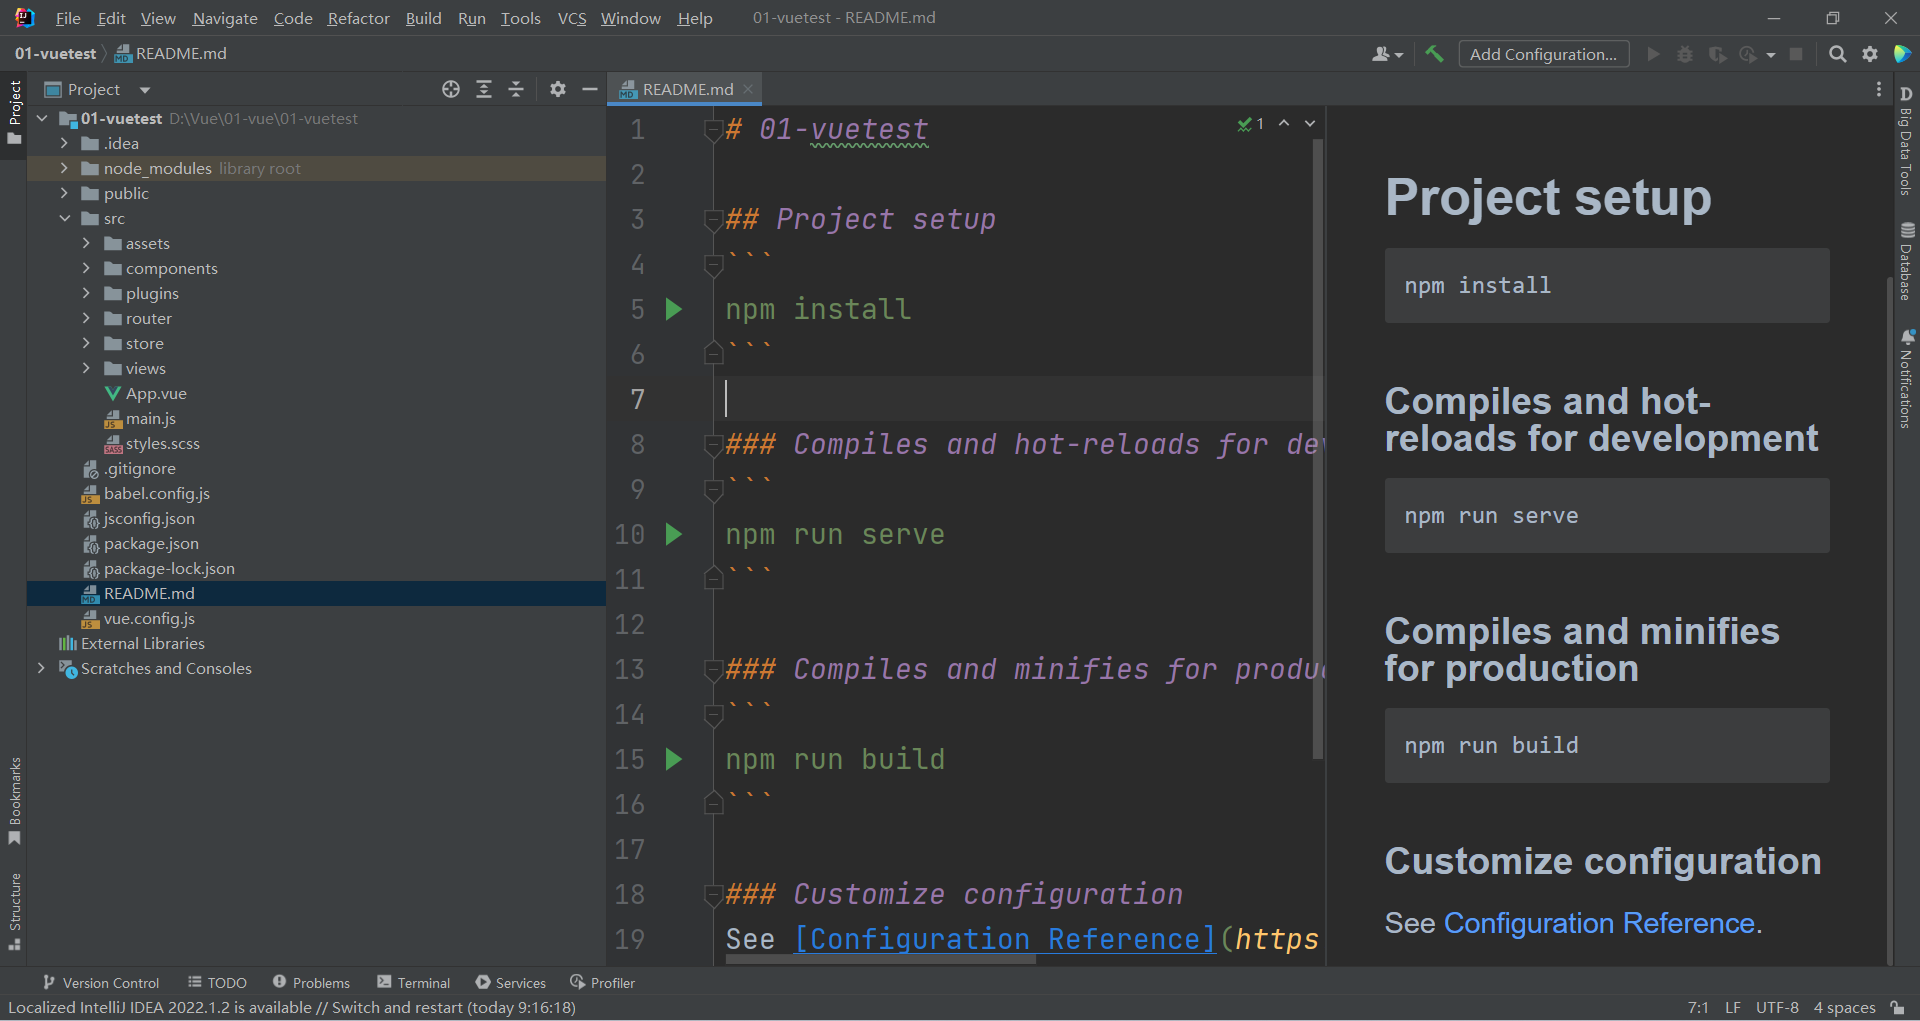Go to previous highlighted problem arrow
Image resolution: width=1920 pixels, height=1021 pixels.
pyautogui.click(x=1284, y=123)
